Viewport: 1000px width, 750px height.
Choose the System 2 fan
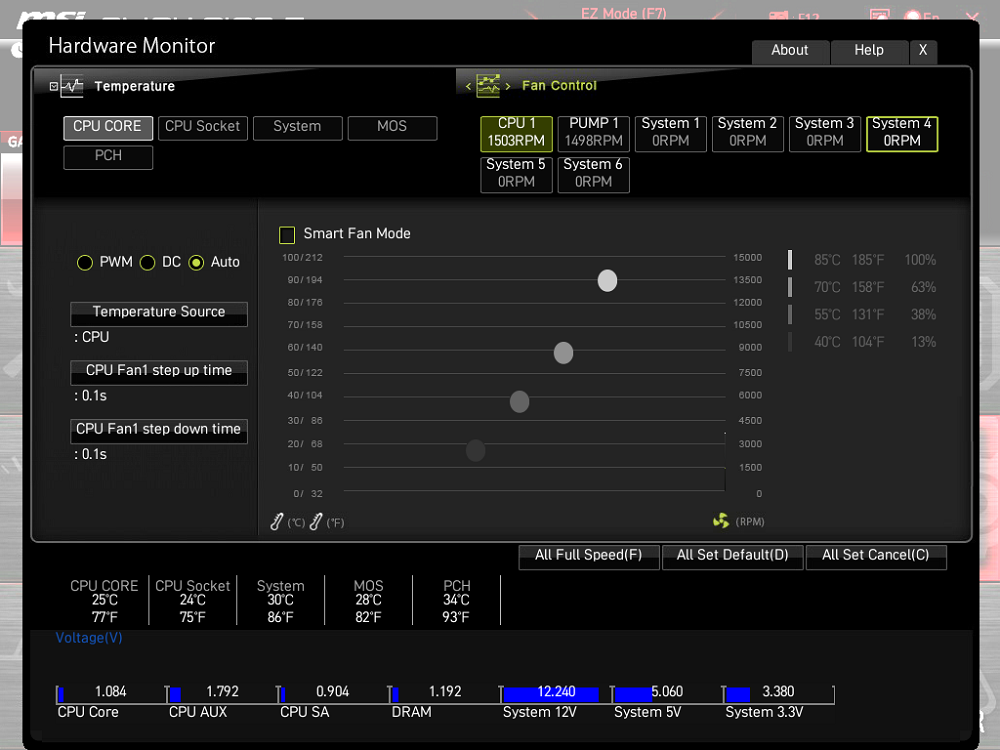747,133
